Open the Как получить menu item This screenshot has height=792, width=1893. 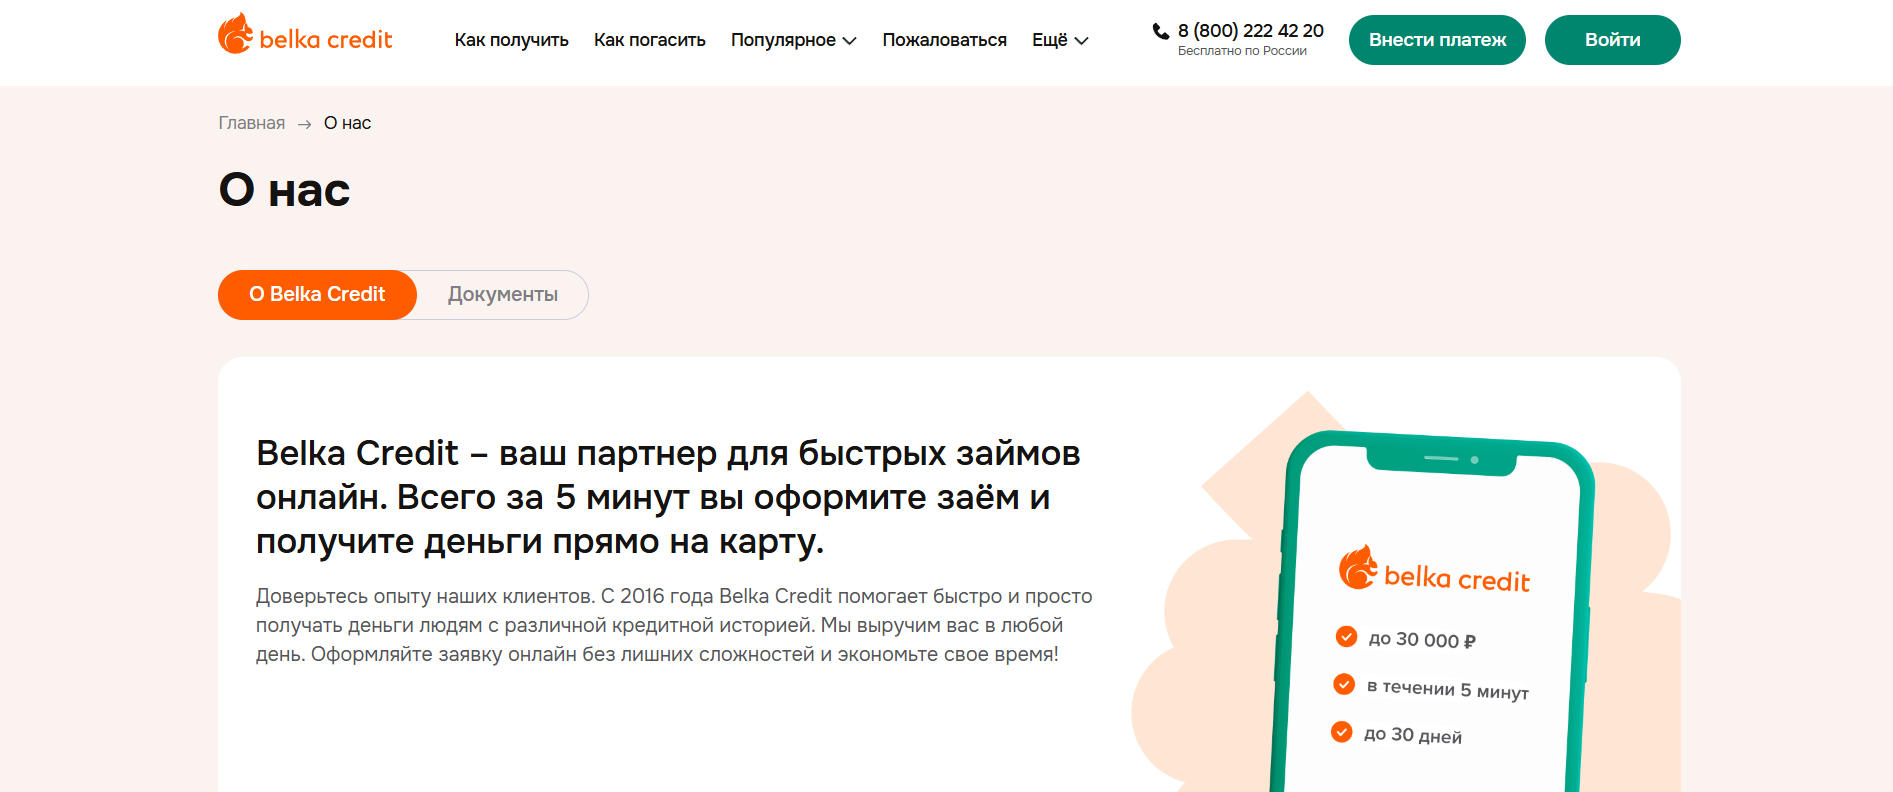(511, 40)
